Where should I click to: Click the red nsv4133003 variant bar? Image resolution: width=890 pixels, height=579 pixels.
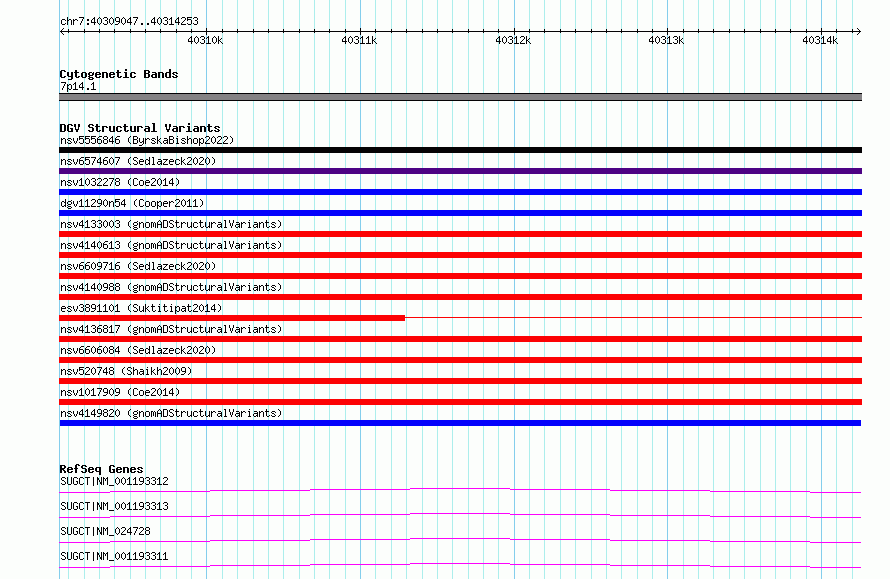[x=460, y=234]
